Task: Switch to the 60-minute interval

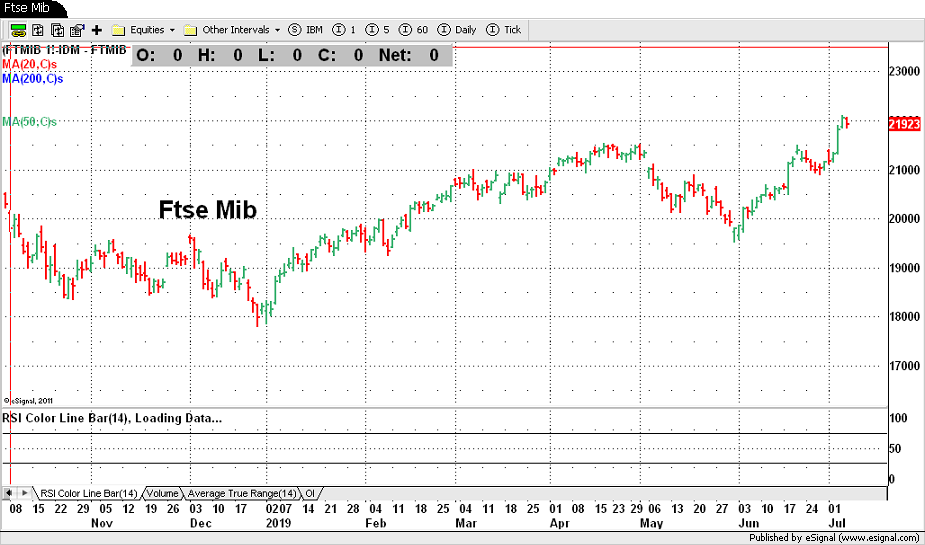Action: [414, 30]
